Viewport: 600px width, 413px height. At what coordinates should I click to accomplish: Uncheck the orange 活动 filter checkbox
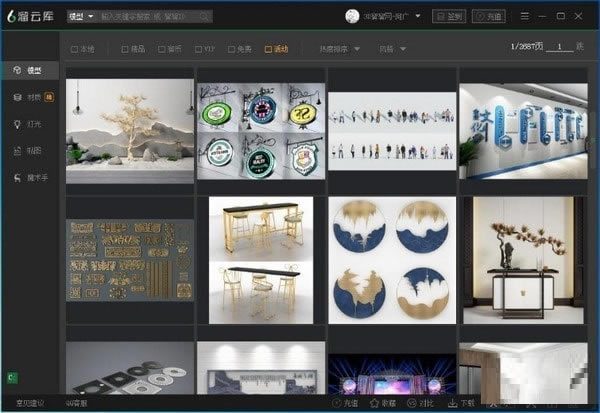tap(268, 48)
